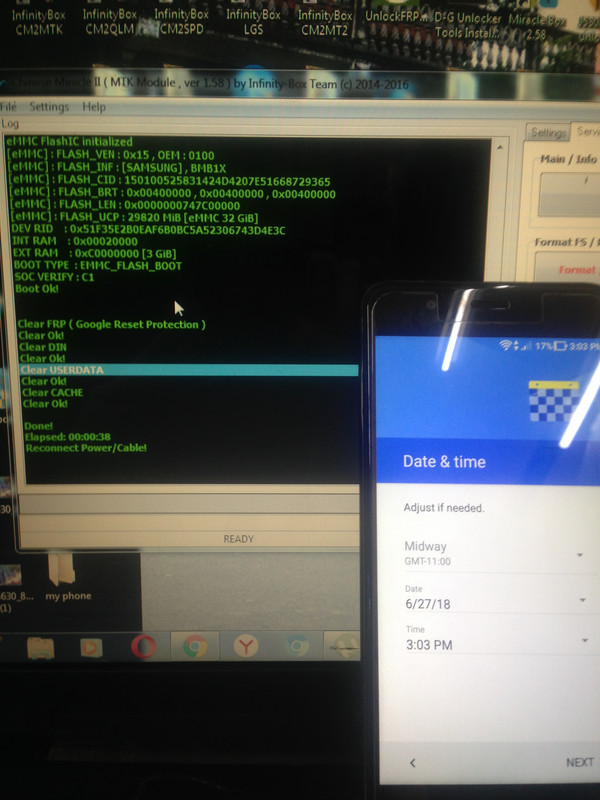Select the "Clear DIN" log line

tap(43, 347)
